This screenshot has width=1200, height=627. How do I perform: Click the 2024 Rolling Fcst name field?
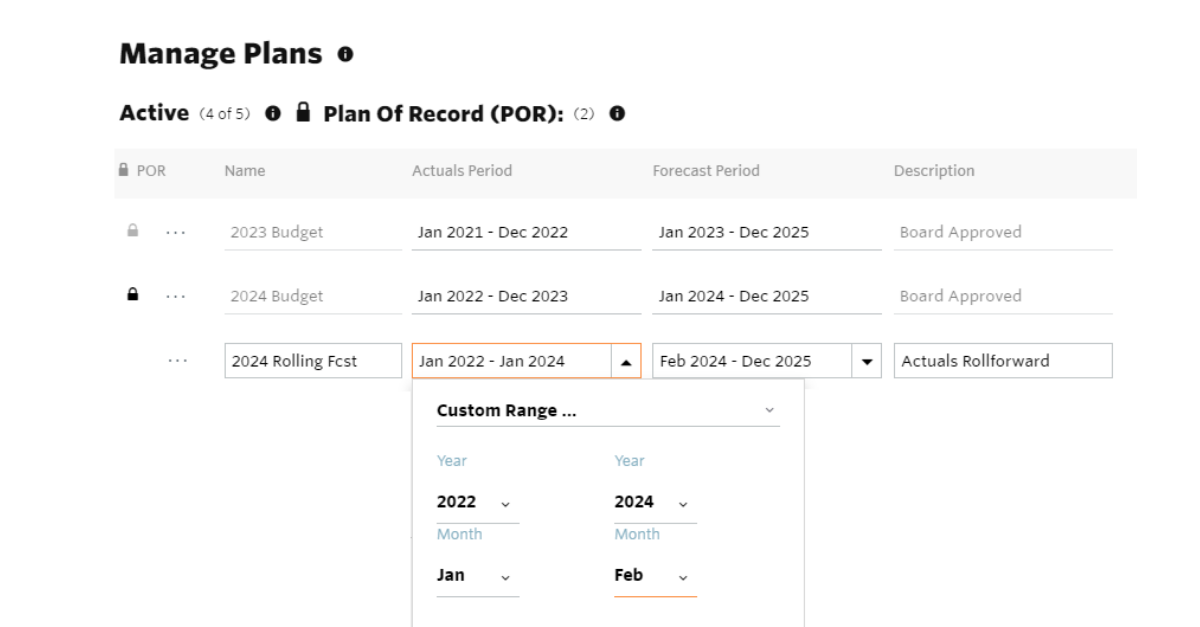click(313, 361)
